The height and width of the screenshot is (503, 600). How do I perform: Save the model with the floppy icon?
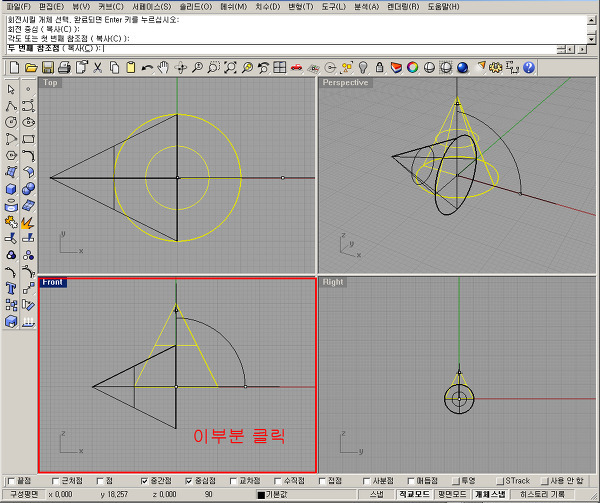pos(47,68)
